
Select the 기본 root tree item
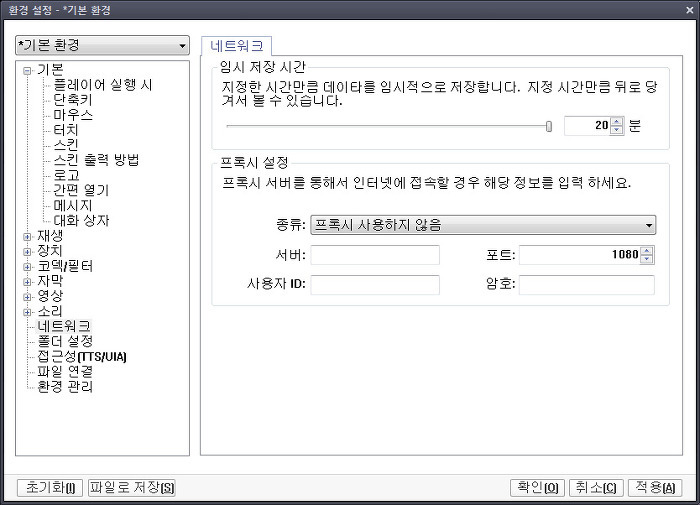50,70
